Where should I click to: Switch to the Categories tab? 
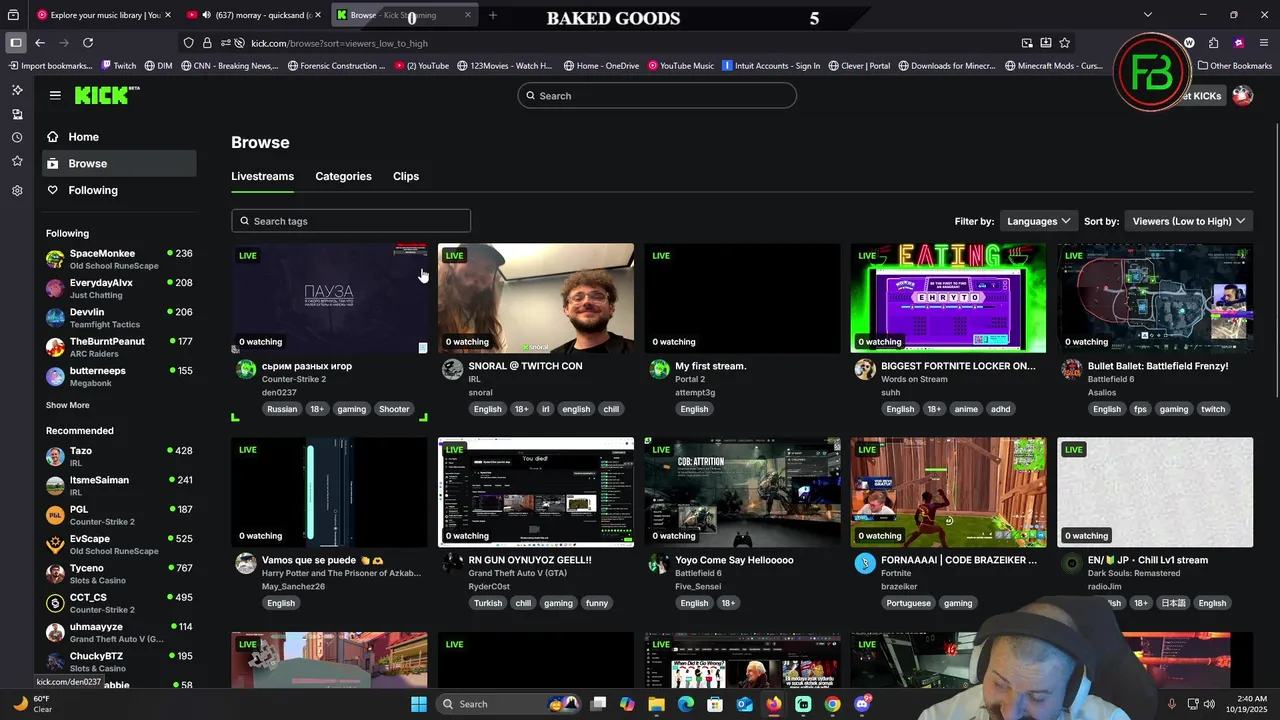[343, 176]
